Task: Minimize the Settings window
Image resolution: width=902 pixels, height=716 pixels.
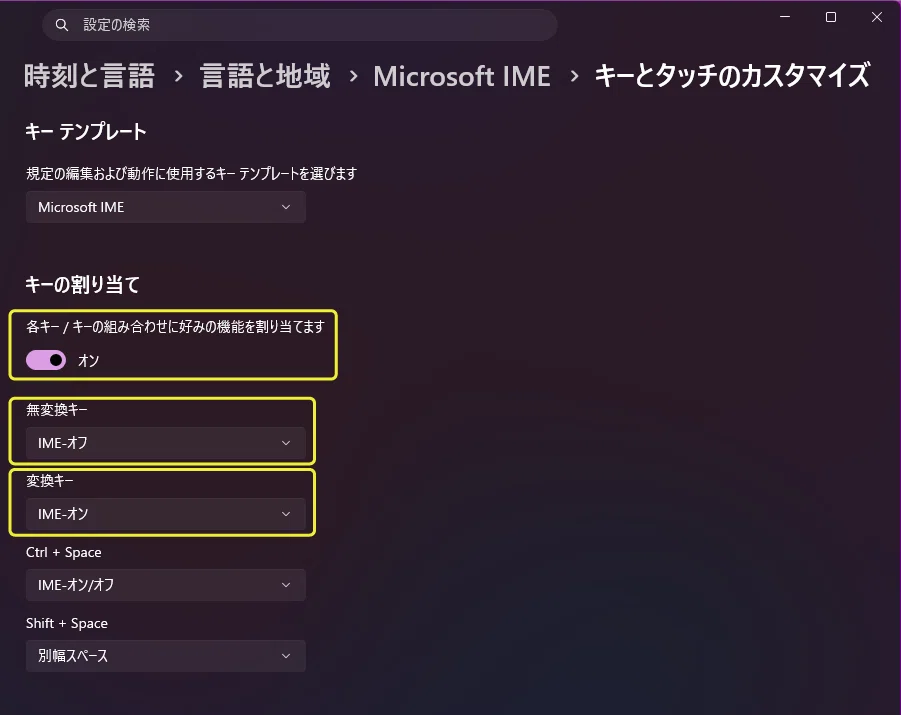Action: click(x=785, y=17)
